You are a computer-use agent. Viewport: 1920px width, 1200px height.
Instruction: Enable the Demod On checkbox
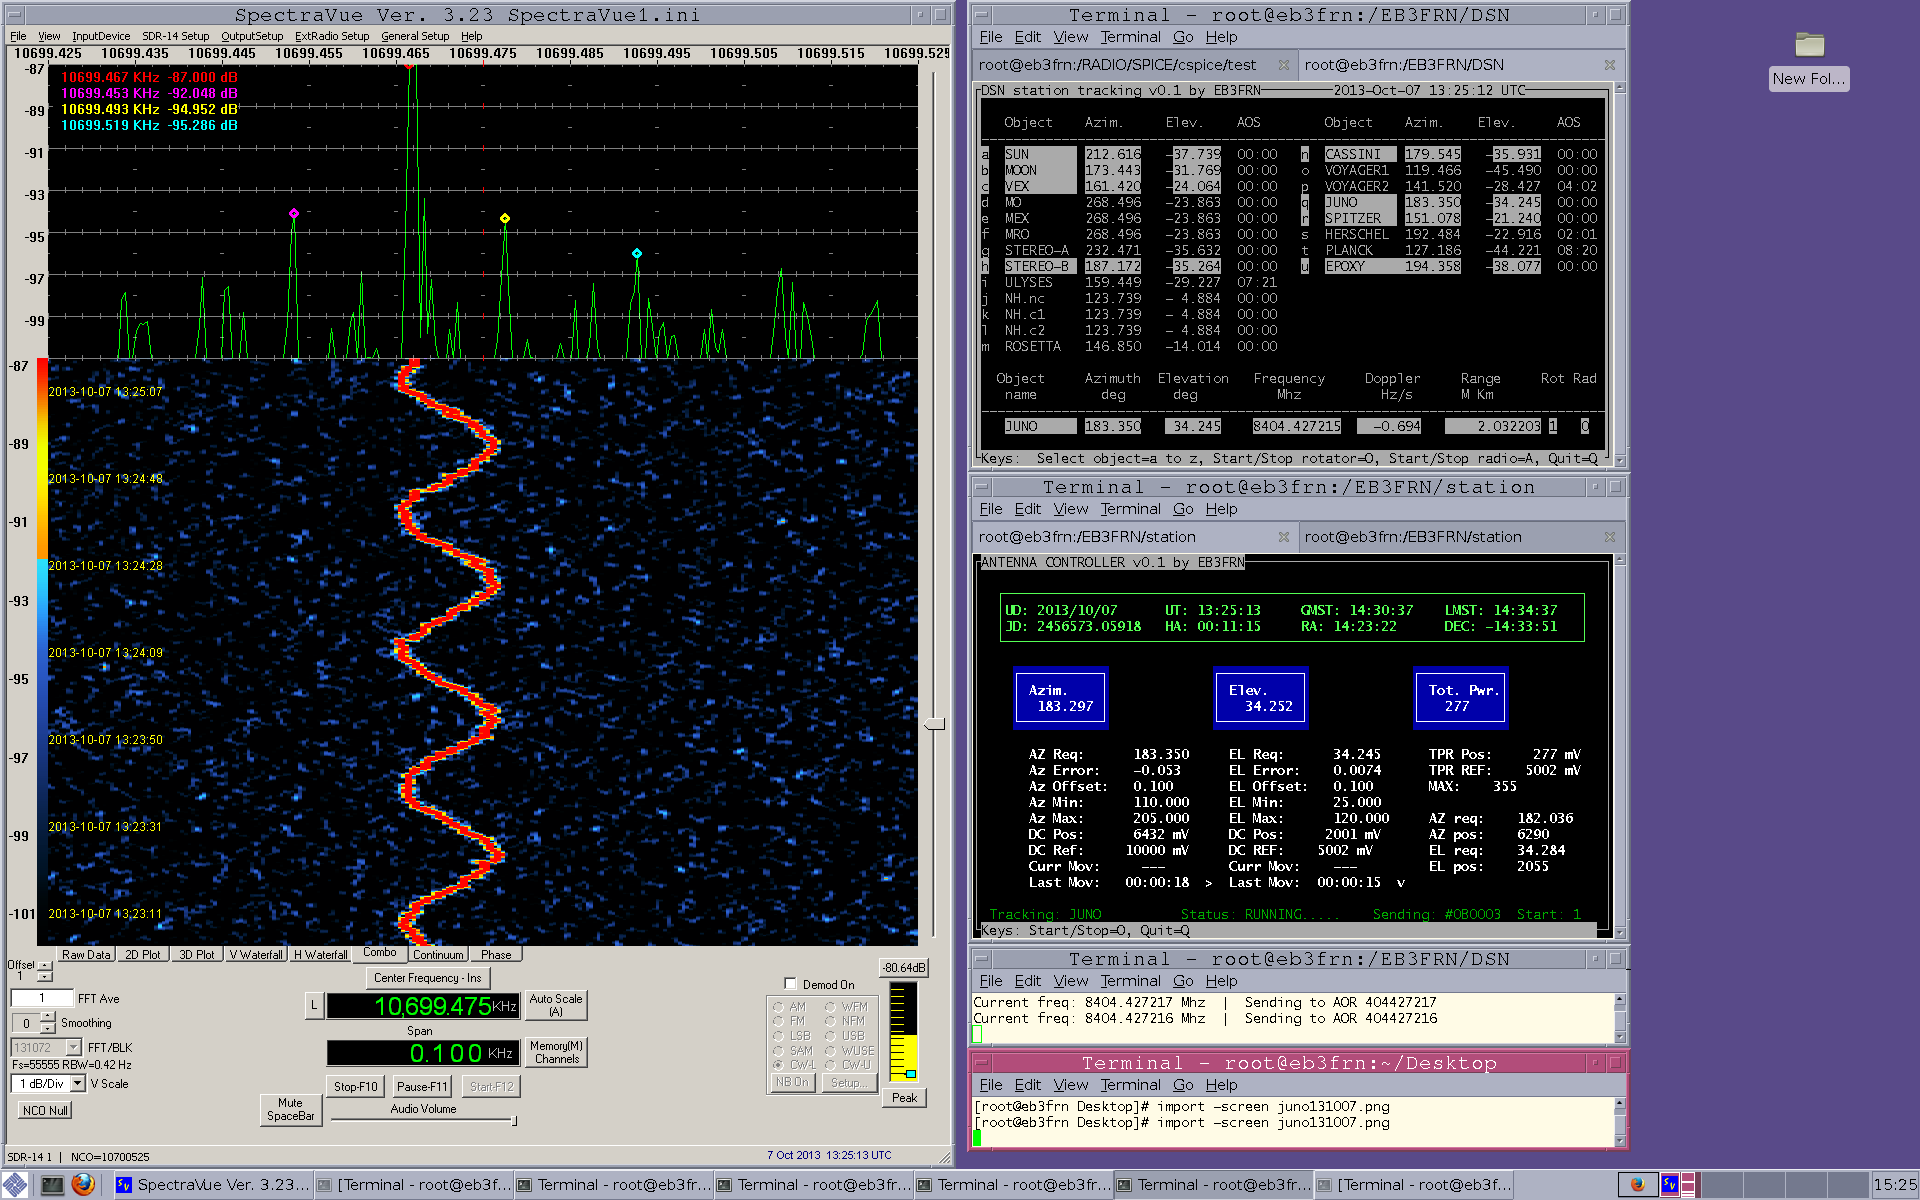click(790, 984)
